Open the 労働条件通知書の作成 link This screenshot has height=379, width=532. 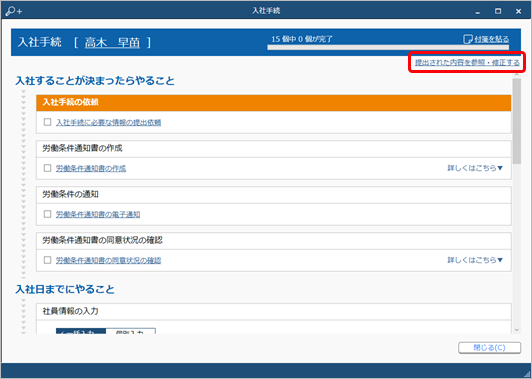click(91, 168)
